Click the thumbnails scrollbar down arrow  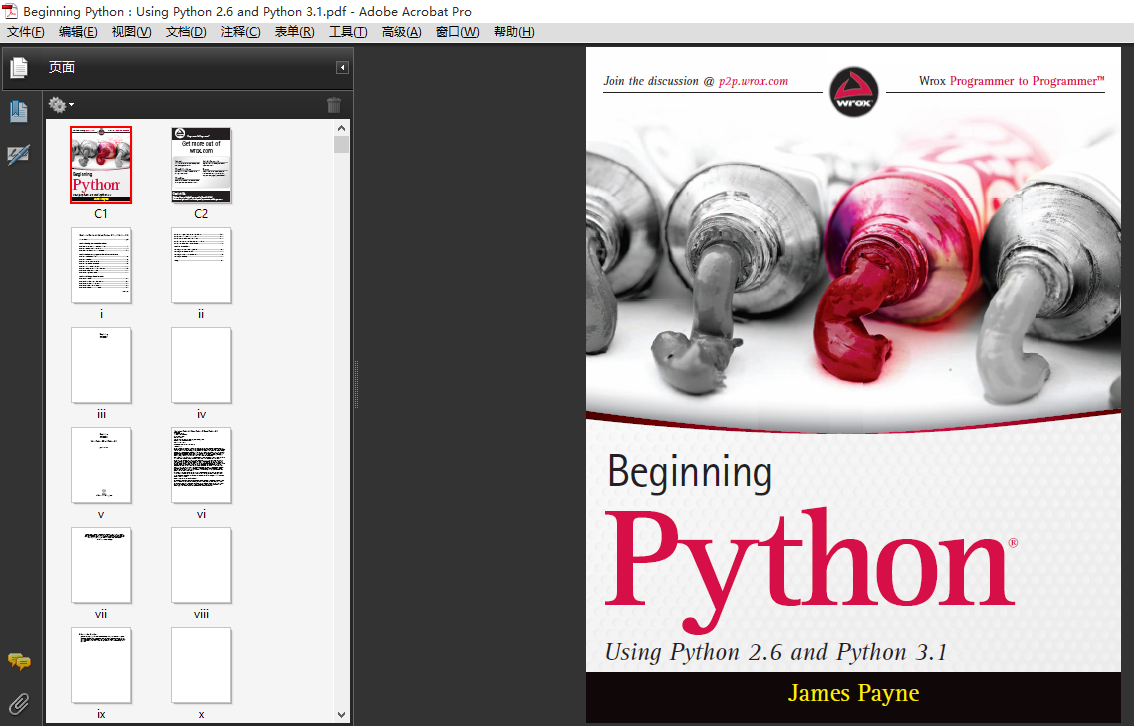point(341,715)
